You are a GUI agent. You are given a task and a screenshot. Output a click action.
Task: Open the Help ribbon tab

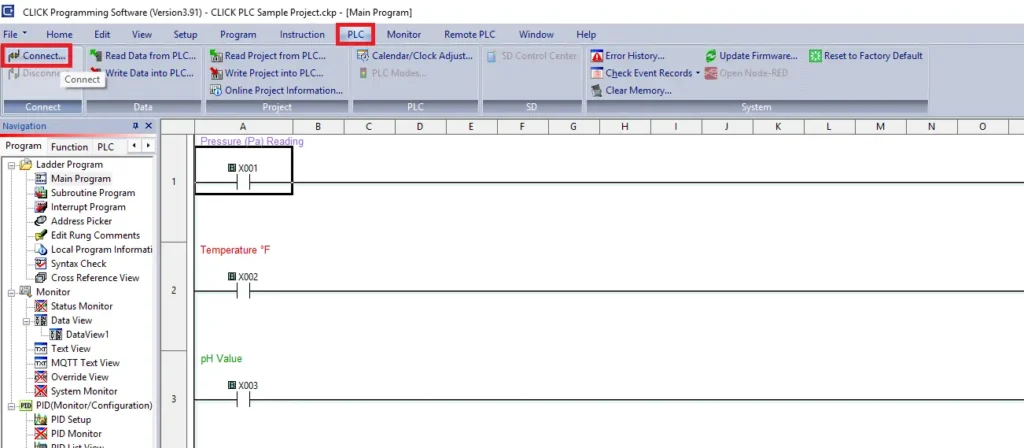point(586,35)
